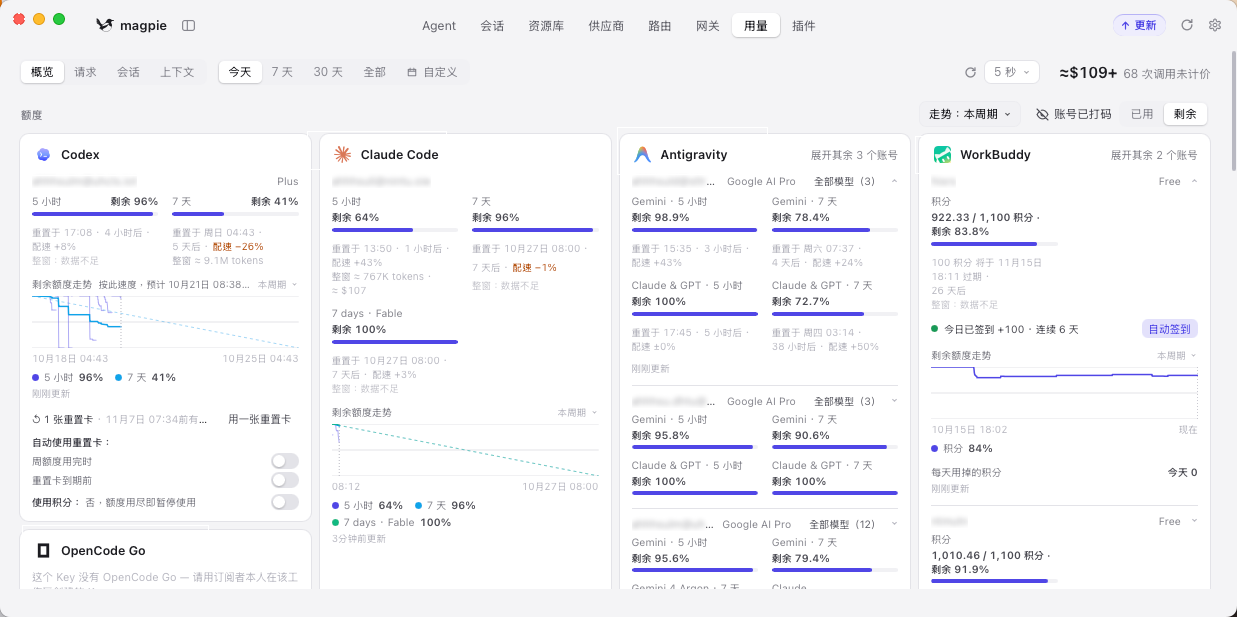The image size is (1237, 617).
Task: Click the WorkBuddy green logo icon
Action: click(x=942, y=154)
